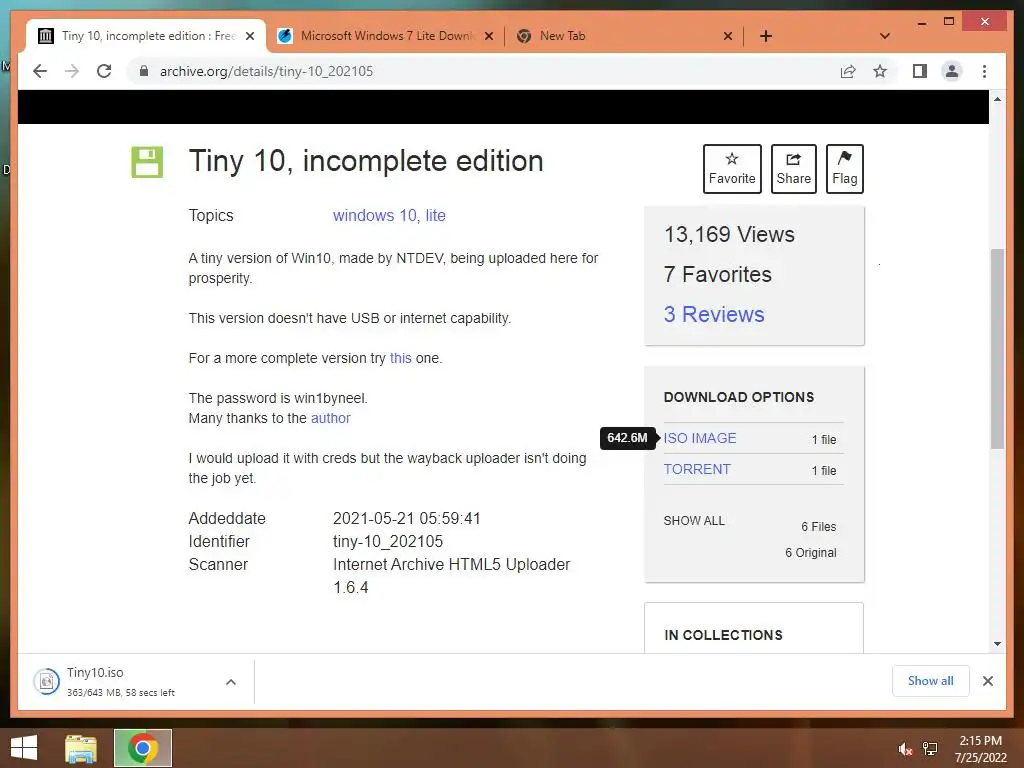This screenshot has width=1024, height=768.
Task: Favorite this item on archive.org
Action: tap(732, 168)
